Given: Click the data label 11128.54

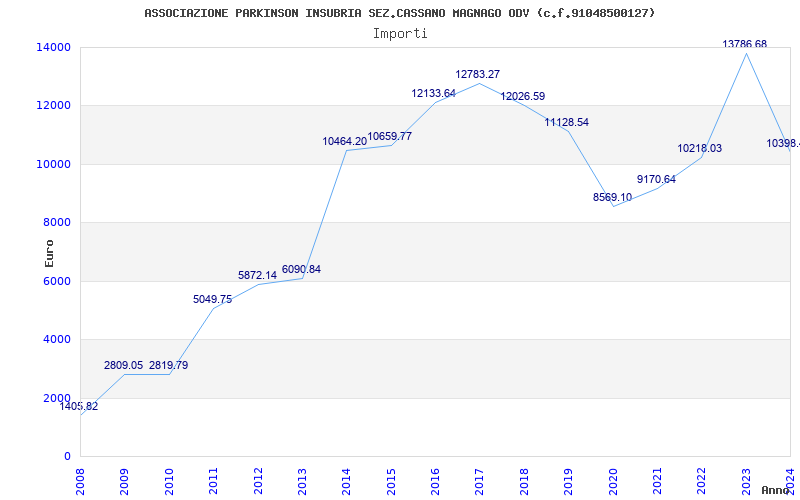Looking at the screenshot, I should [566, 122].
